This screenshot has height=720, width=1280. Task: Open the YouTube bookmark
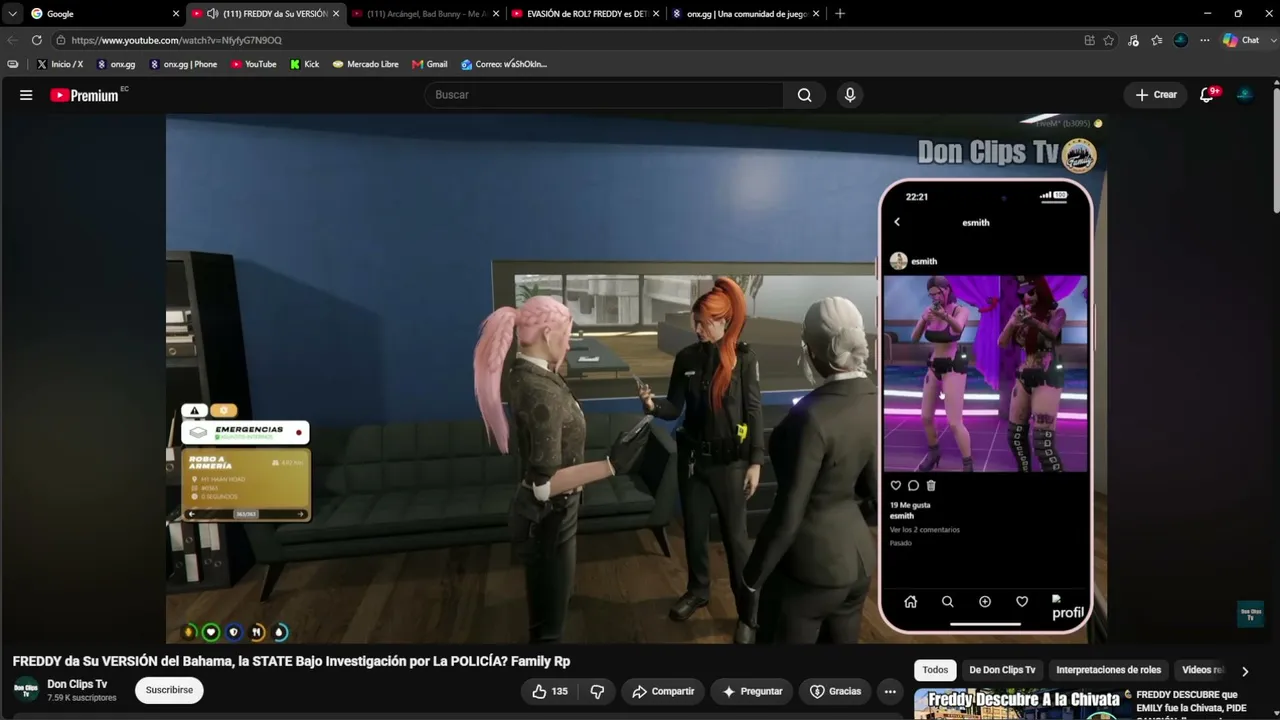[x=254, y=64]
